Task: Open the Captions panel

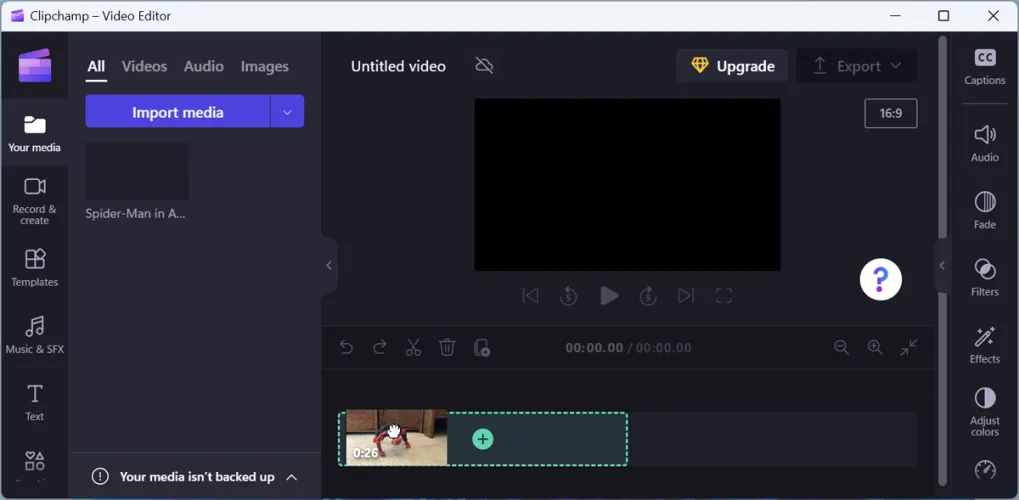Action: point(984,66)
